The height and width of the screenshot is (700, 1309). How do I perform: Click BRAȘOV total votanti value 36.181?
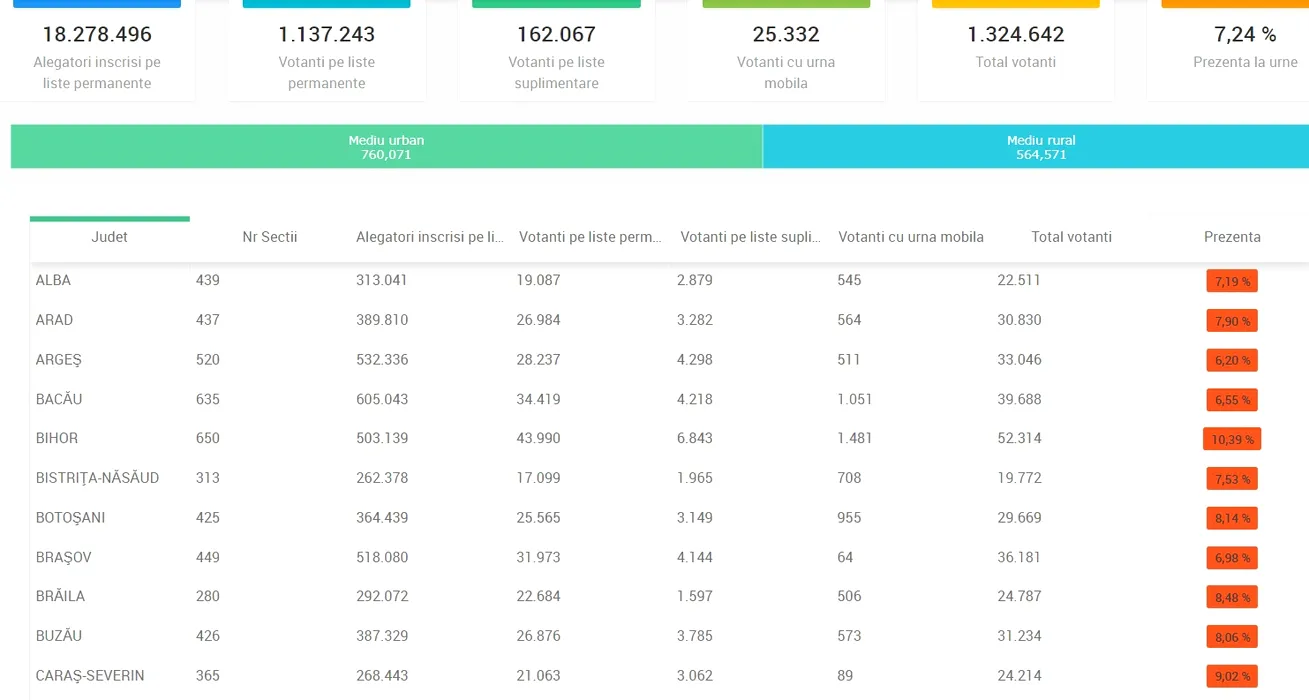pyautogui.click(x=1019, y=557)
